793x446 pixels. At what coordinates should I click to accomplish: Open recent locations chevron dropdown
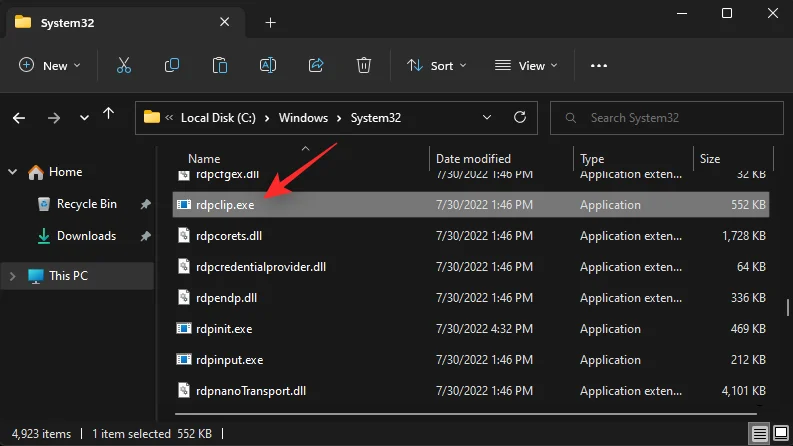[x=84, y=118]
